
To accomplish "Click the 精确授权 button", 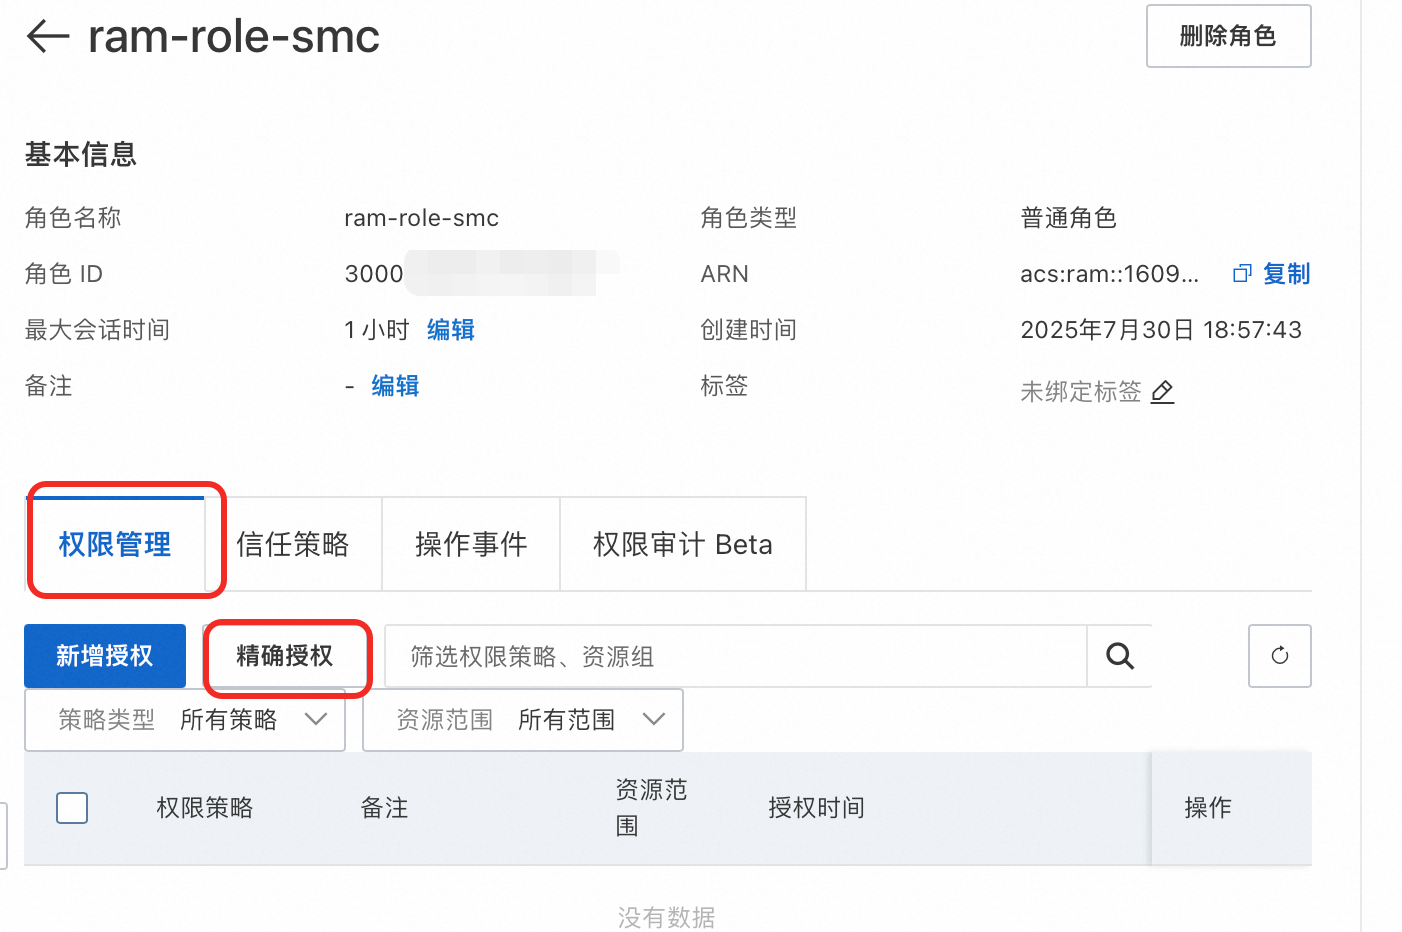I will pos(285,656).
